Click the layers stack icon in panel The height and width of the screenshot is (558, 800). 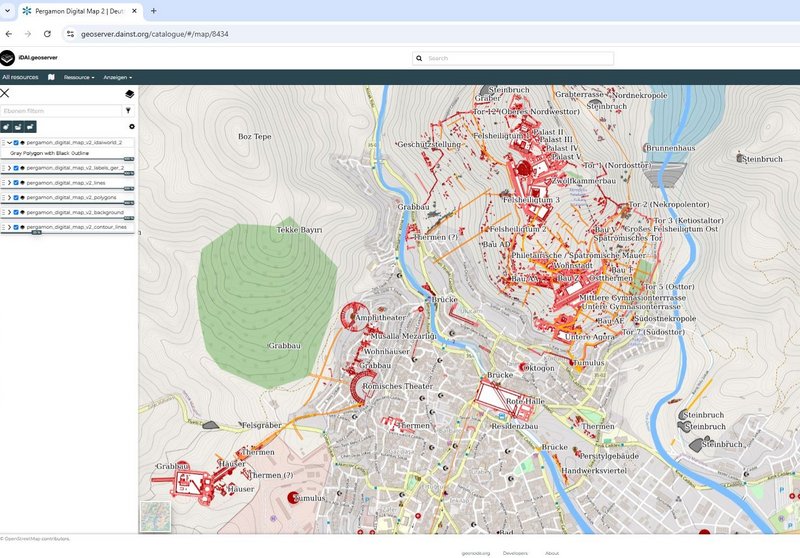coord(129,93)
